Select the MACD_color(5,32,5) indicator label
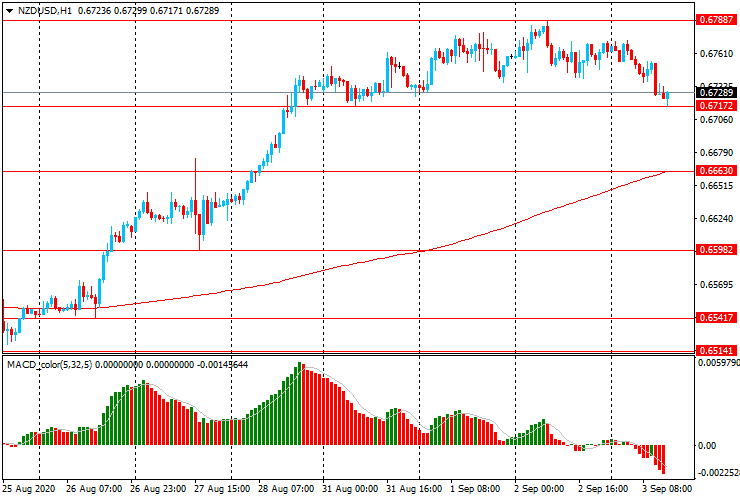The width and height of the screenshot is (740, 500). click(x=50, y=364)
